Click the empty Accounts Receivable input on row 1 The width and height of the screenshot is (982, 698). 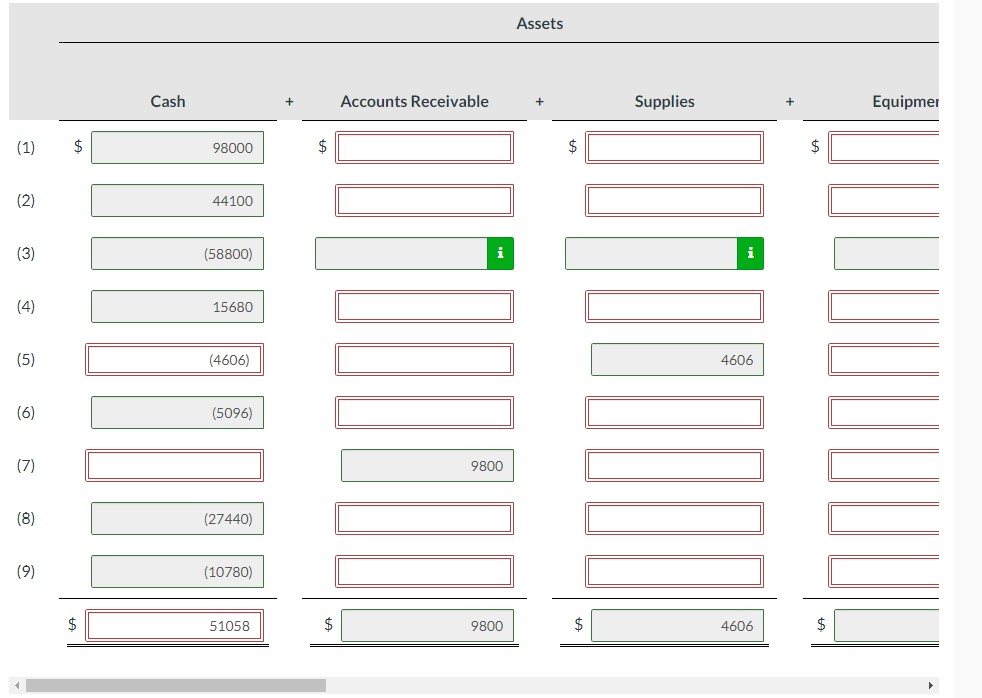tap(425, 147)
